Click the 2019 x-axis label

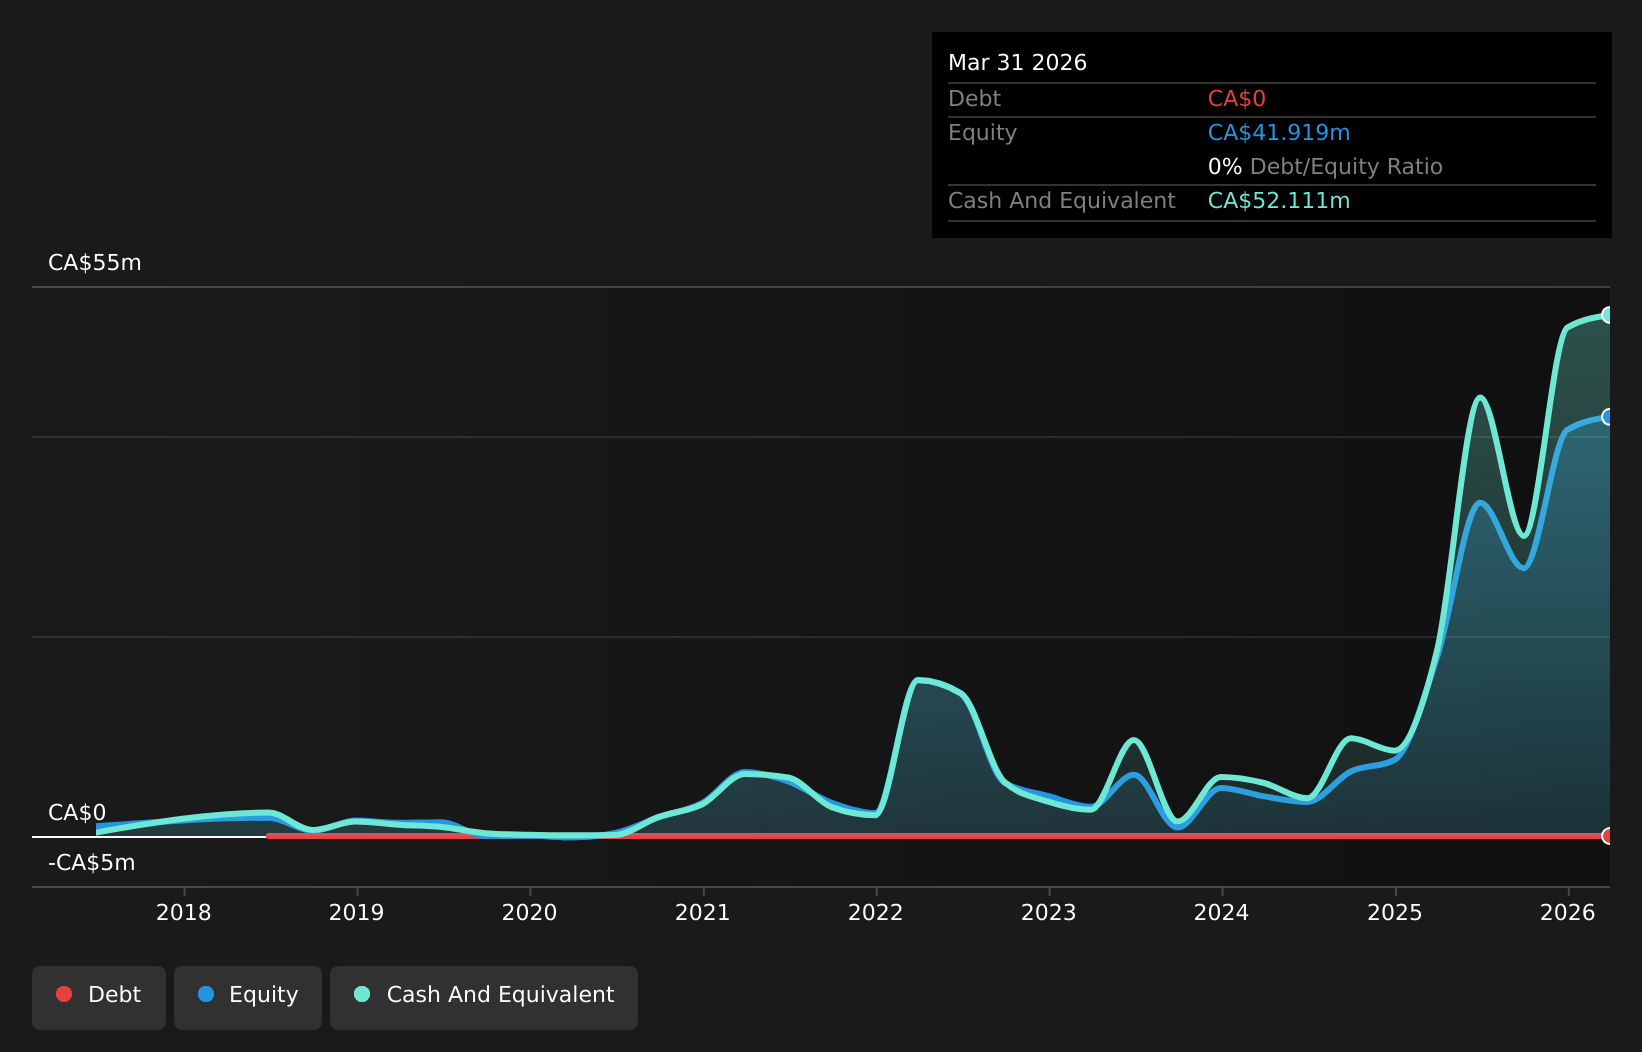click(x=357, y=912)
